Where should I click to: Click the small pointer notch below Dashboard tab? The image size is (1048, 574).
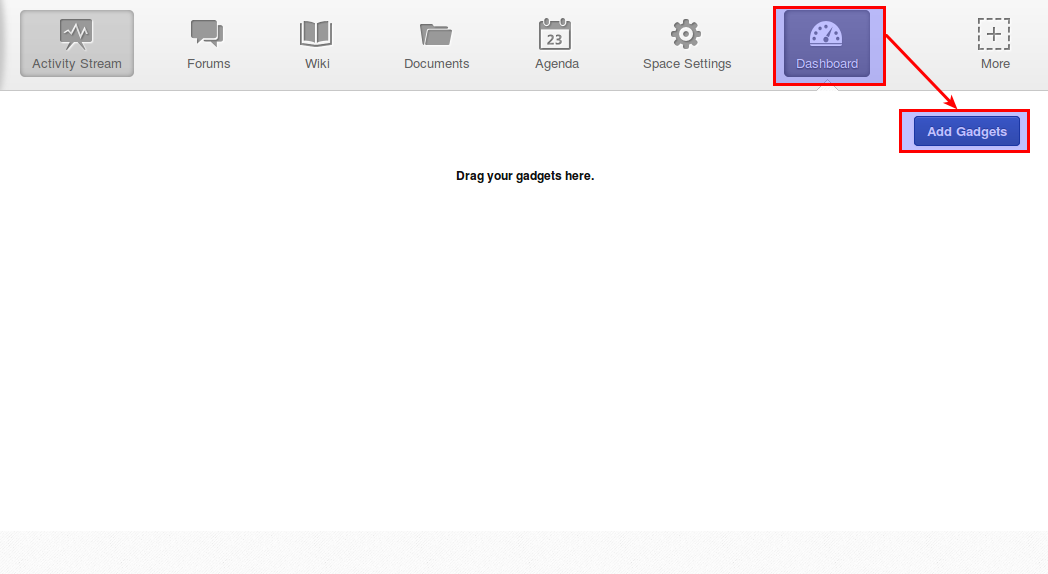[827, 85]
